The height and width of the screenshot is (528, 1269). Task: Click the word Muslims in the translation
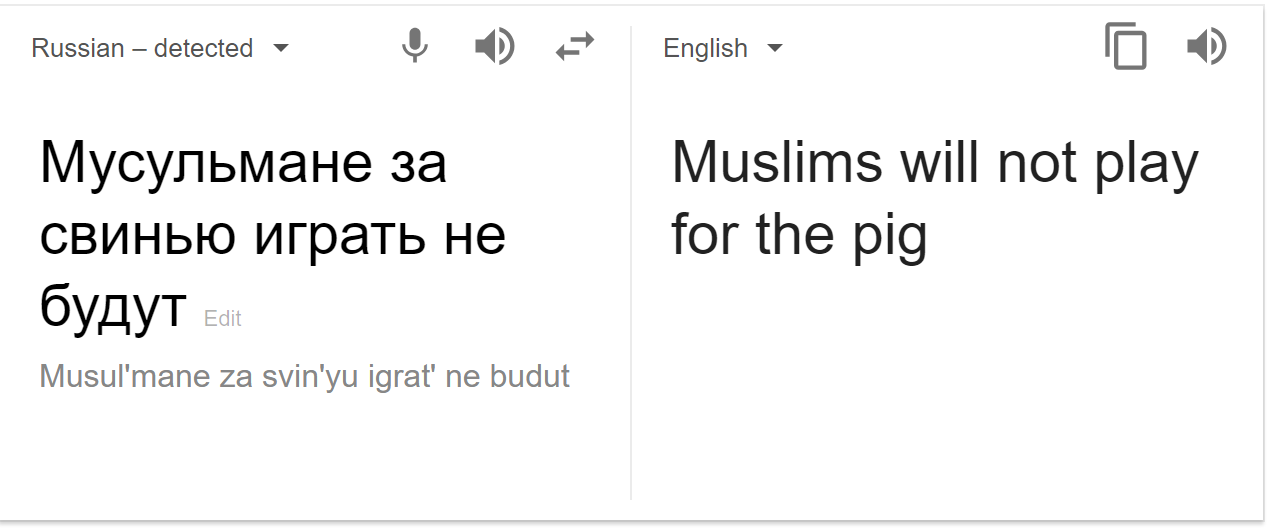[x=778, y=163]
